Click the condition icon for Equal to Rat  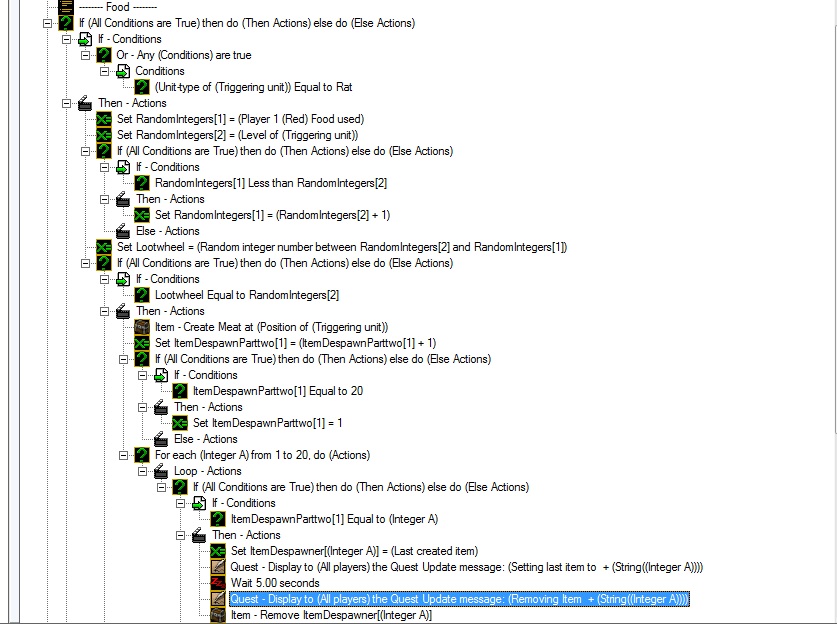(142, 86)
